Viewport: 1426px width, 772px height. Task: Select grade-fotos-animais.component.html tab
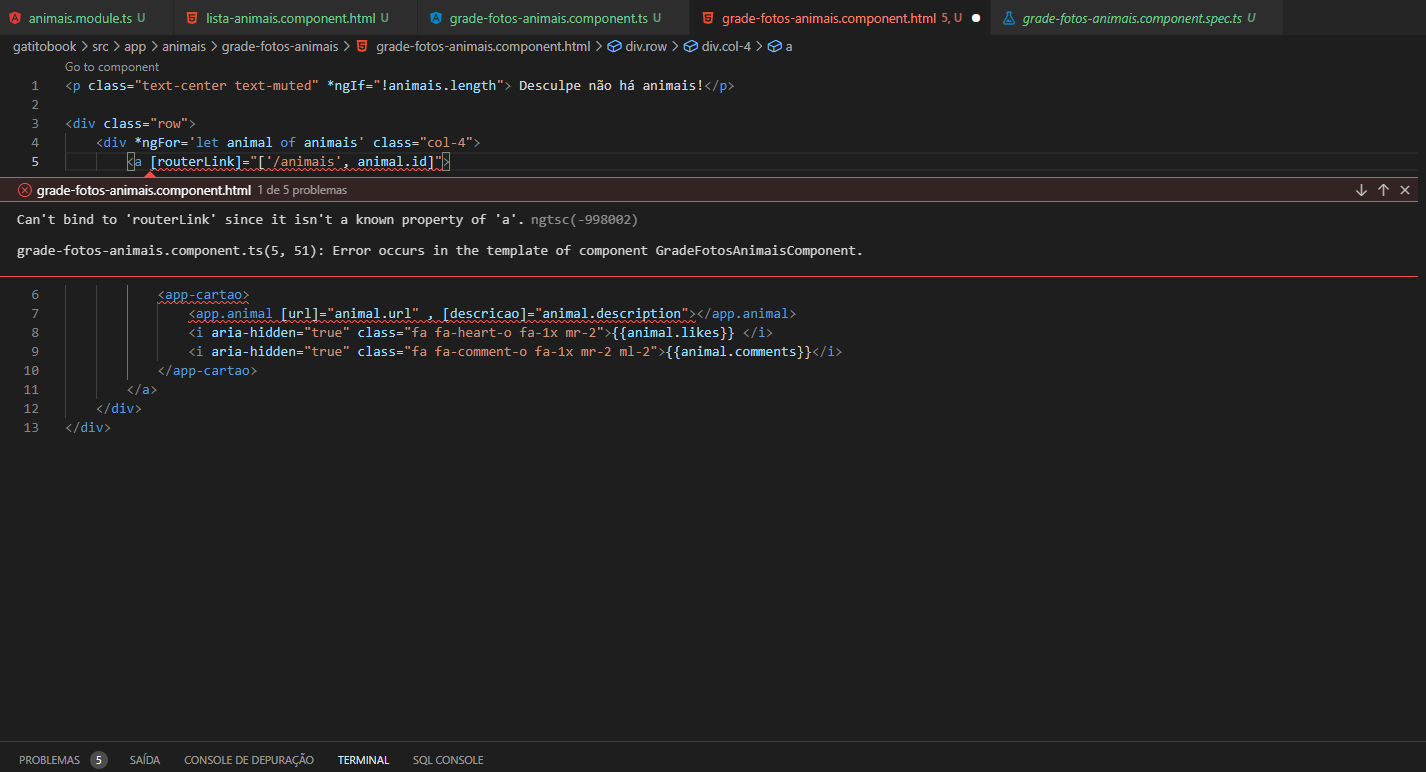pos(840,18)
